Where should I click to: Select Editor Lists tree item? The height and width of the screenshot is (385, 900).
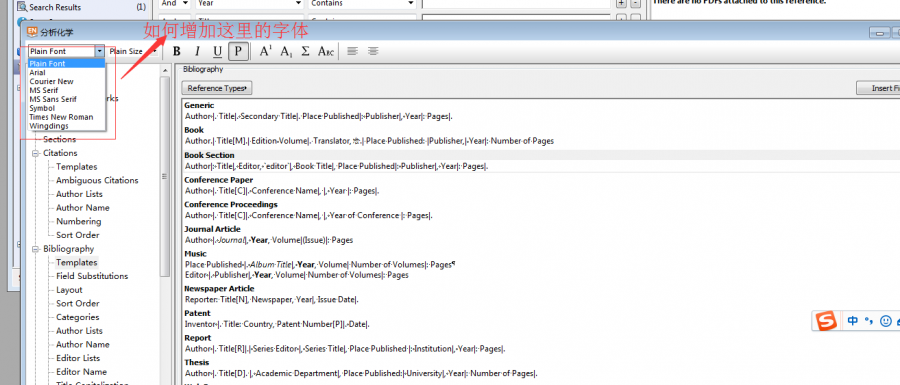[x=78, y=358]
